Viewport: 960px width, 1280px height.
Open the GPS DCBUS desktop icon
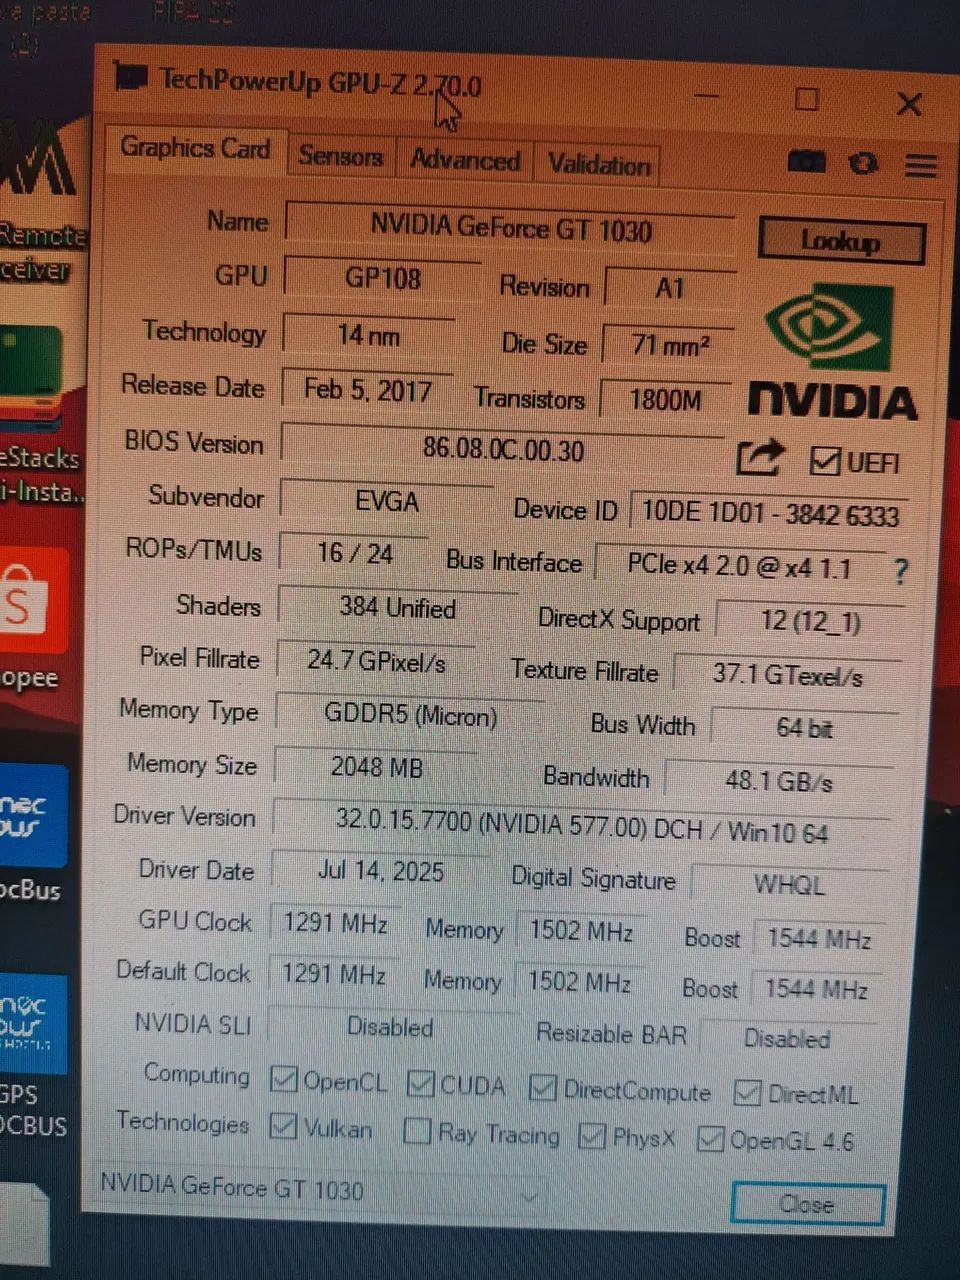[x=34, y=1058]
